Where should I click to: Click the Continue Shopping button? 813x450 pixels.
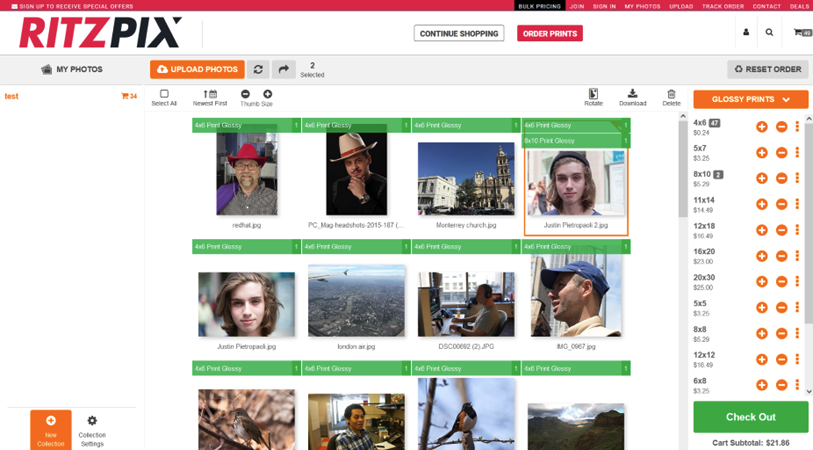[x=459, y=33]
